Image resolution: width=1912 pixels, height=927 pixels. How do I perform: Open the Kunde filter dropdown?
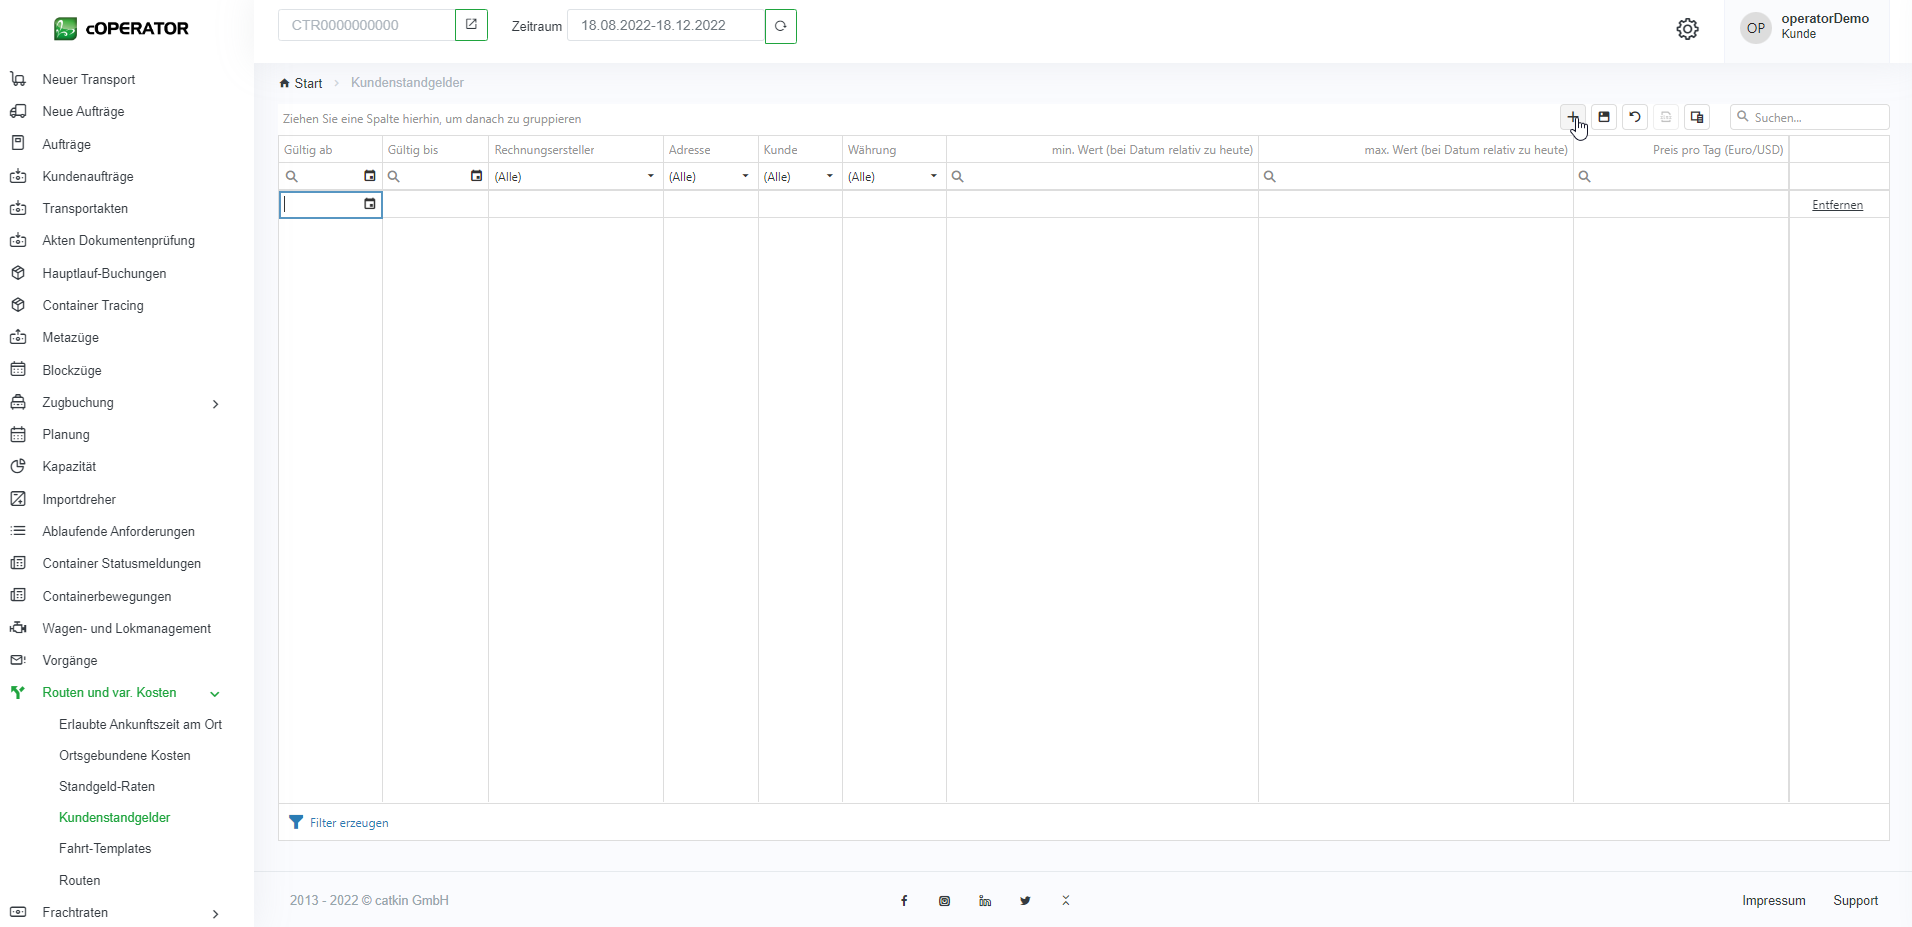click(829, 176)
